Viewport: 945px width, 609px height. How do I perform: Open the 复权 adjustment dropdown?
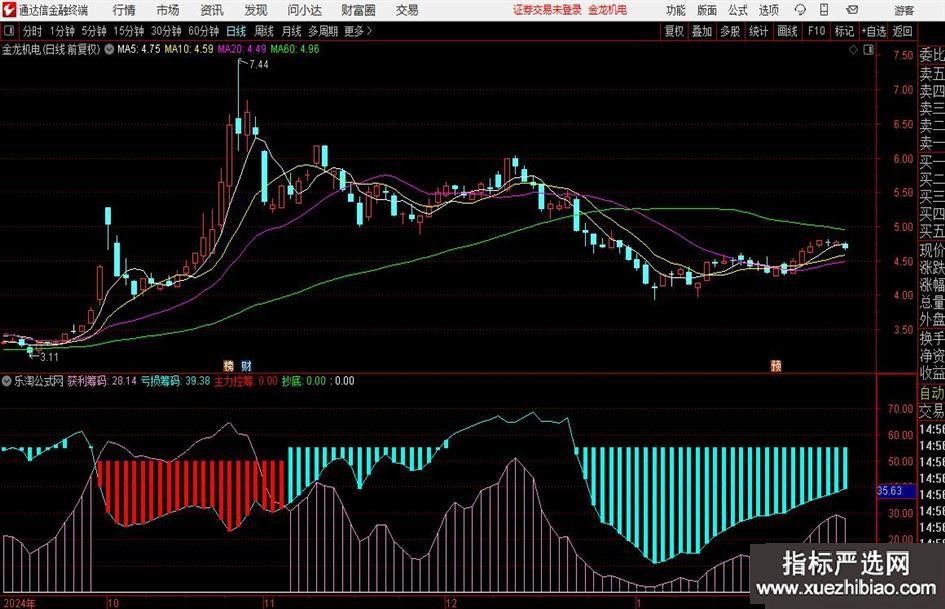(x=675, y=31)
